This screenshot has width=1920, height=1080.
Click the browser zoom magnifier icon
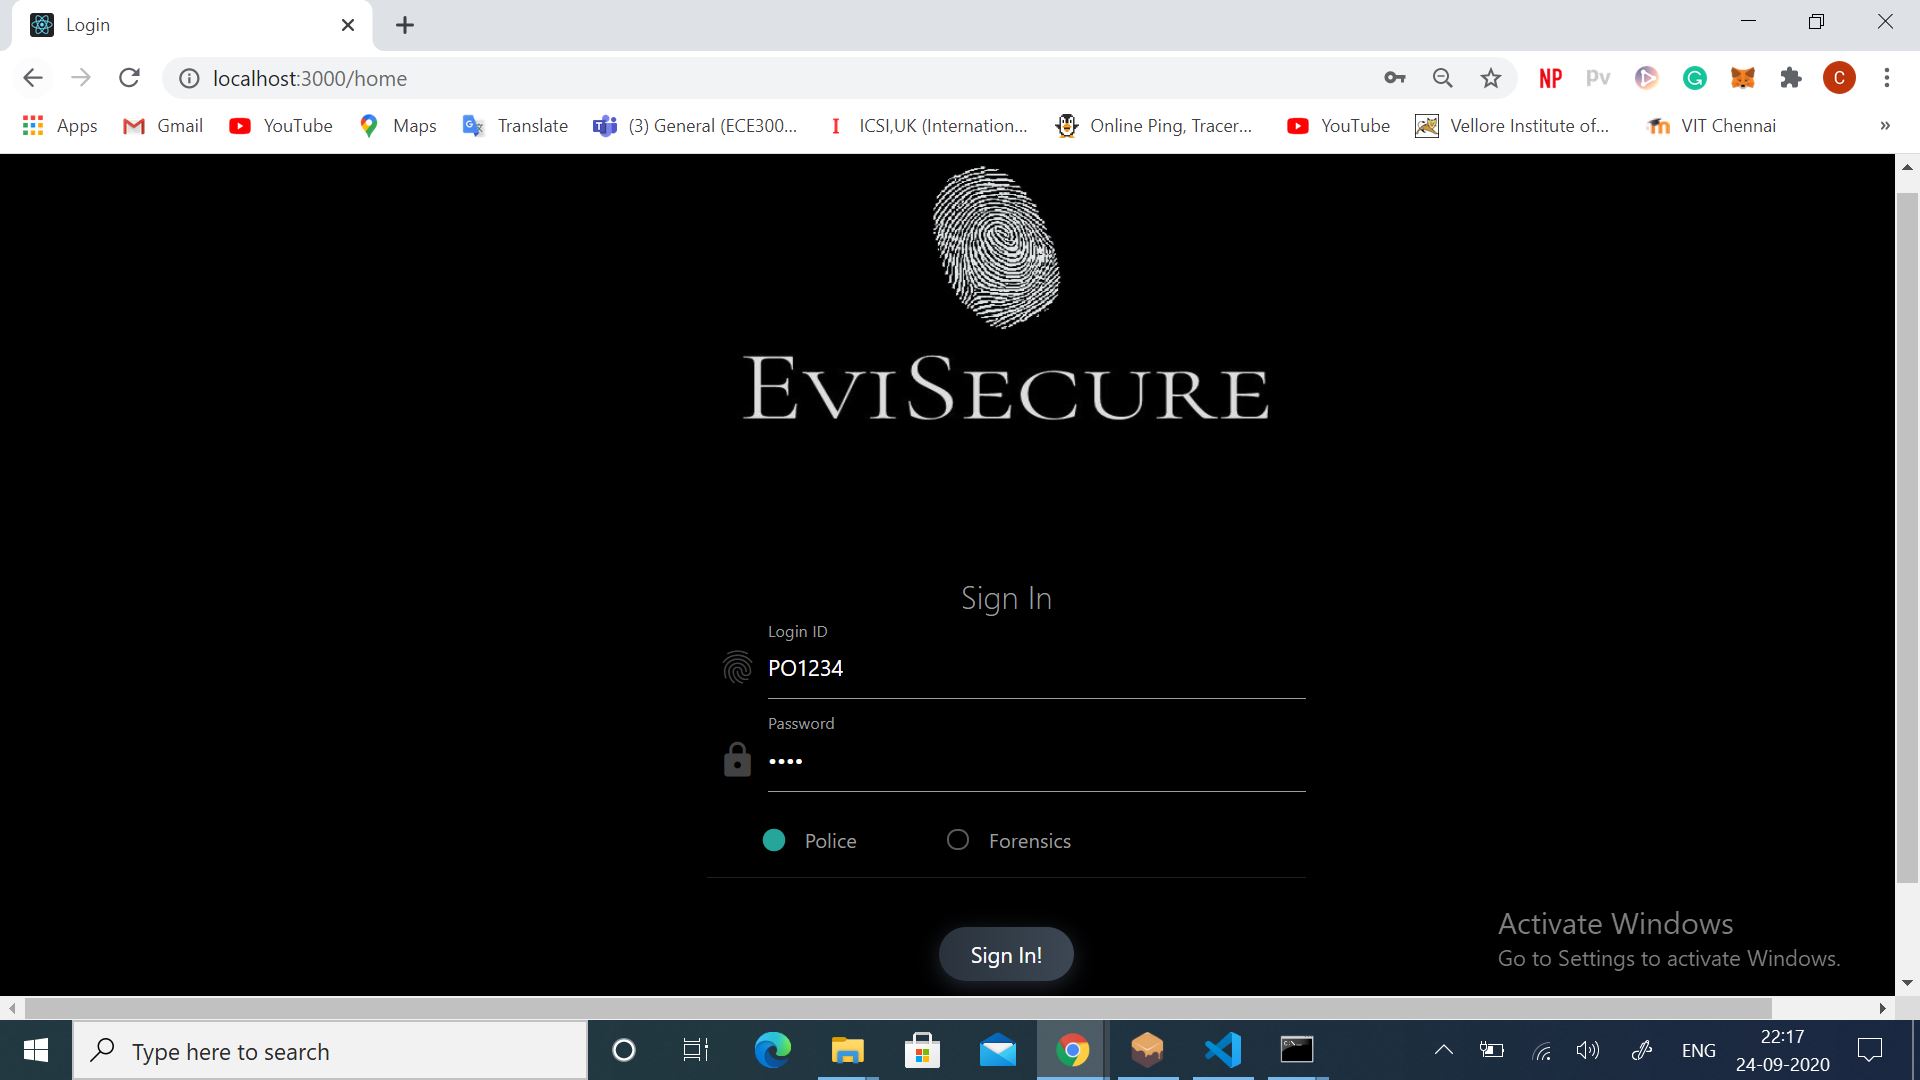[1442, 78]
